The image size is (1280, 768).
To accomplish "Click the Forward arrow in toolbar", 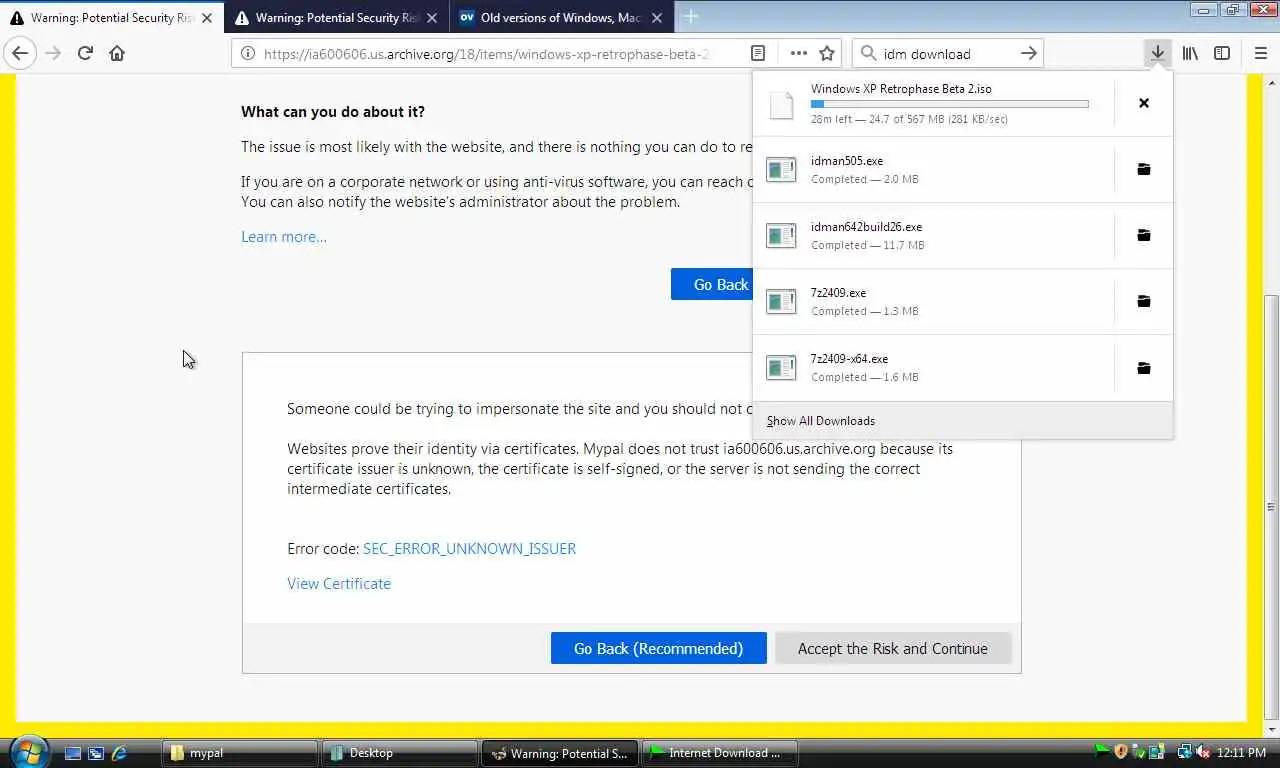I will [53, 54].
